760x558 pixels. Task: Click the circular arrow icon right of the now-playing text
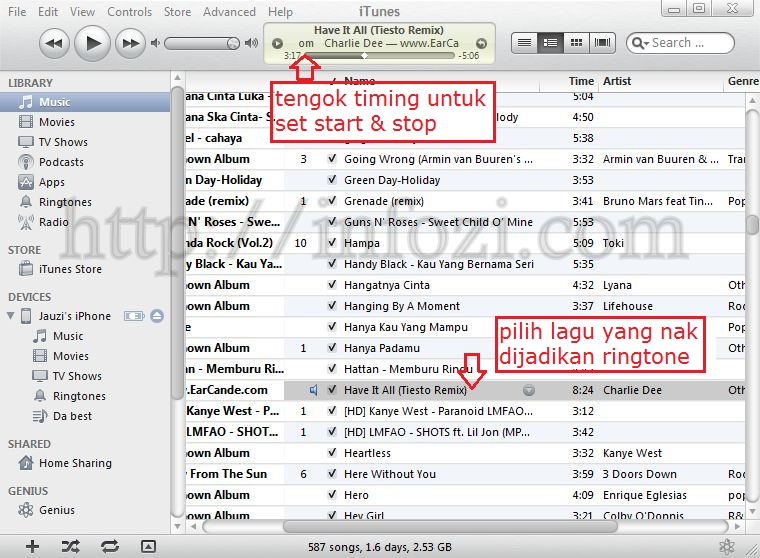tap(481, 43)
